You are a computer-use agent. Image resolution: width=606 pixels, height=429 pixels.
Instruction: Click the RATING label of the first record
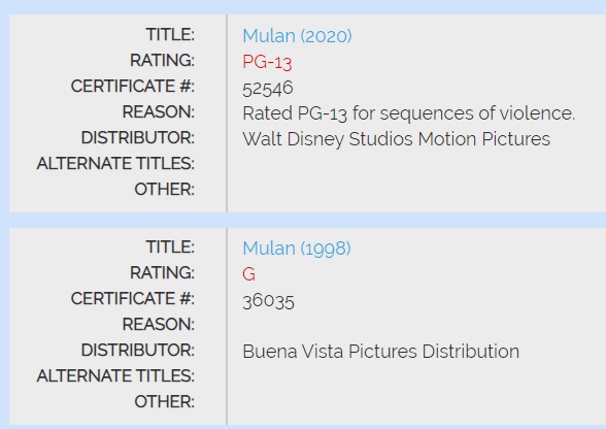(162, 60)
